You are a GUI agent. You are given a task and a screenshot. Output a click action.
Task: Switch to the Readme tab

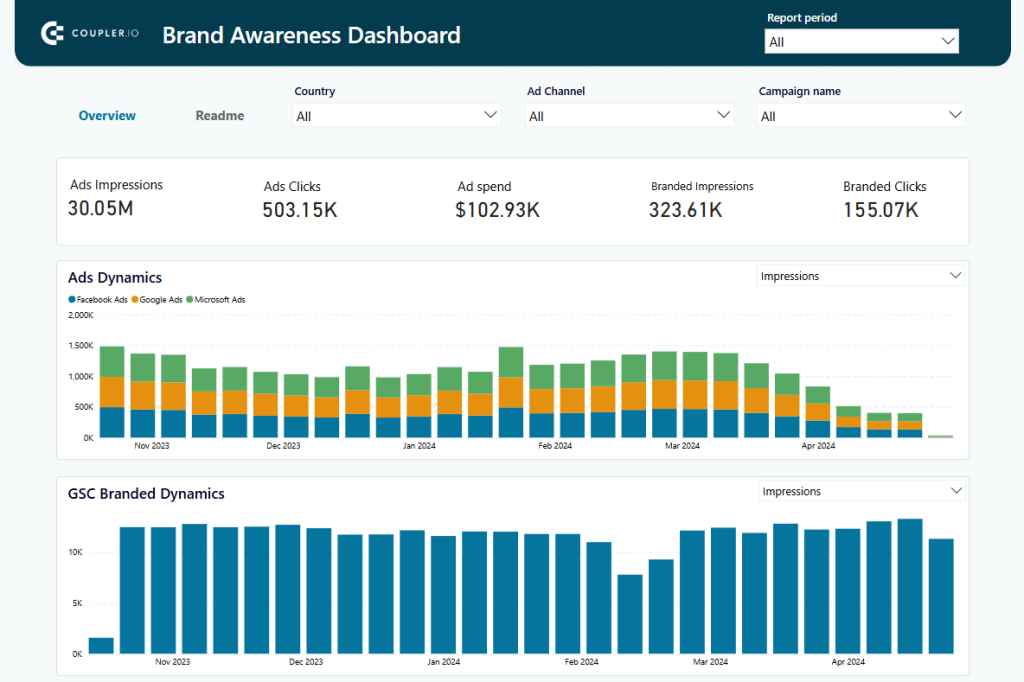219,116
